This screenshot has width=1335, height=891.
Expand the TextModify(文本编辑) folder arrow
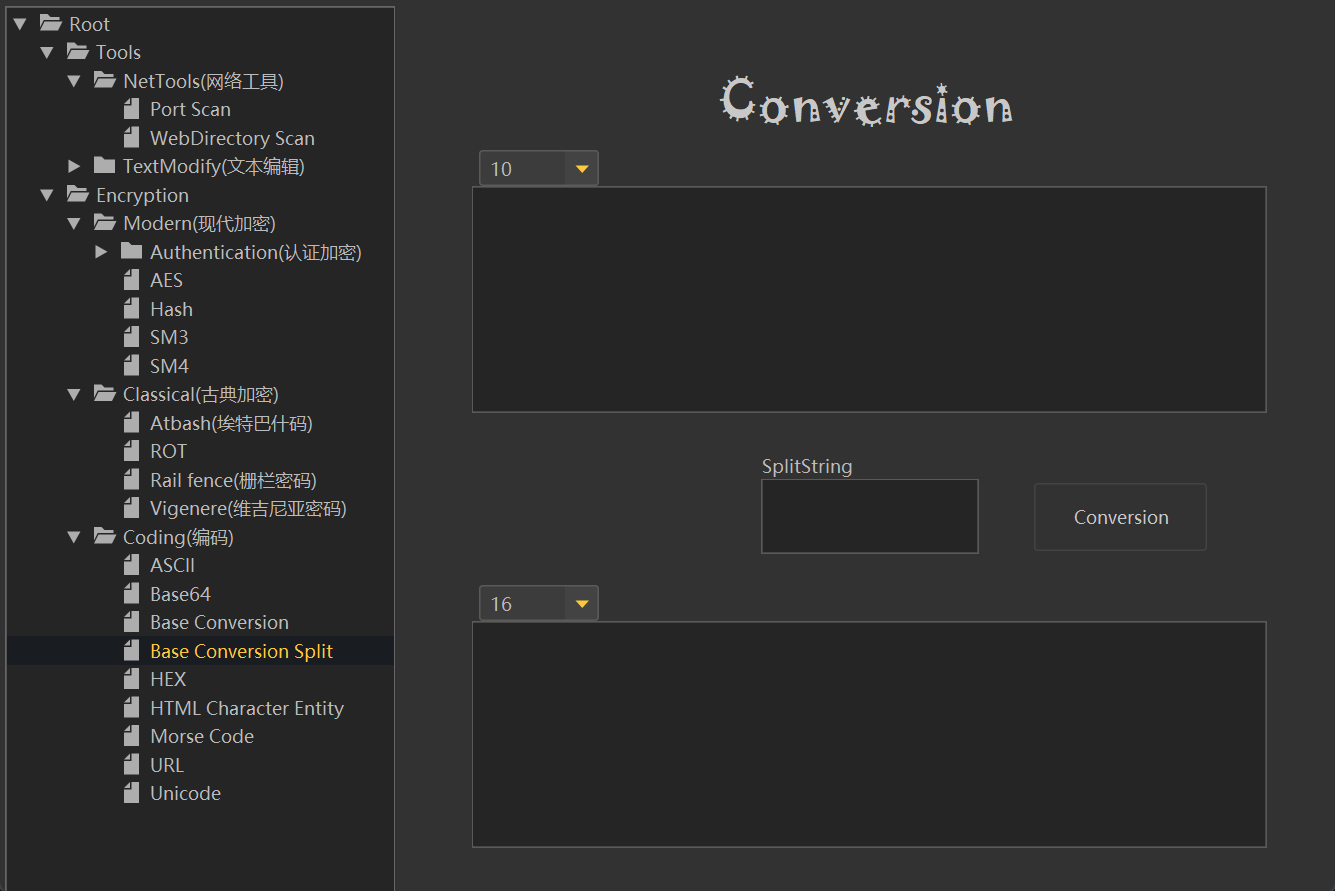74,166
